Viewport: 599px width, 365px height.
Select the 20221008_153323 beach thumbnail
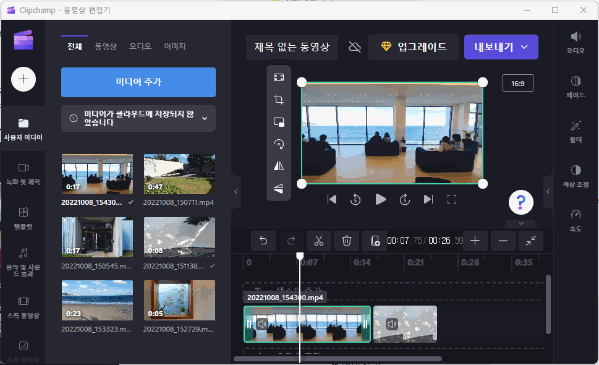(x=97, y=300)
